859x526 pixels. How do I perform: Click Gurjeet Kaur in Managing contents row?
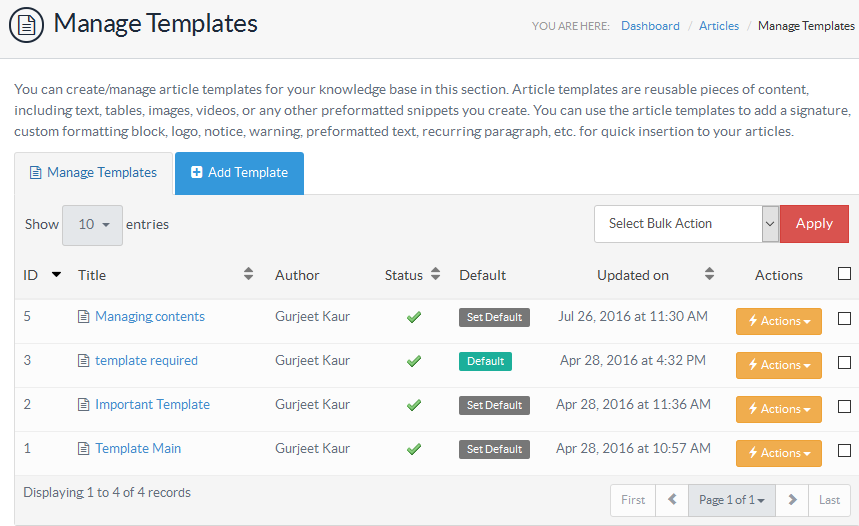312,316
